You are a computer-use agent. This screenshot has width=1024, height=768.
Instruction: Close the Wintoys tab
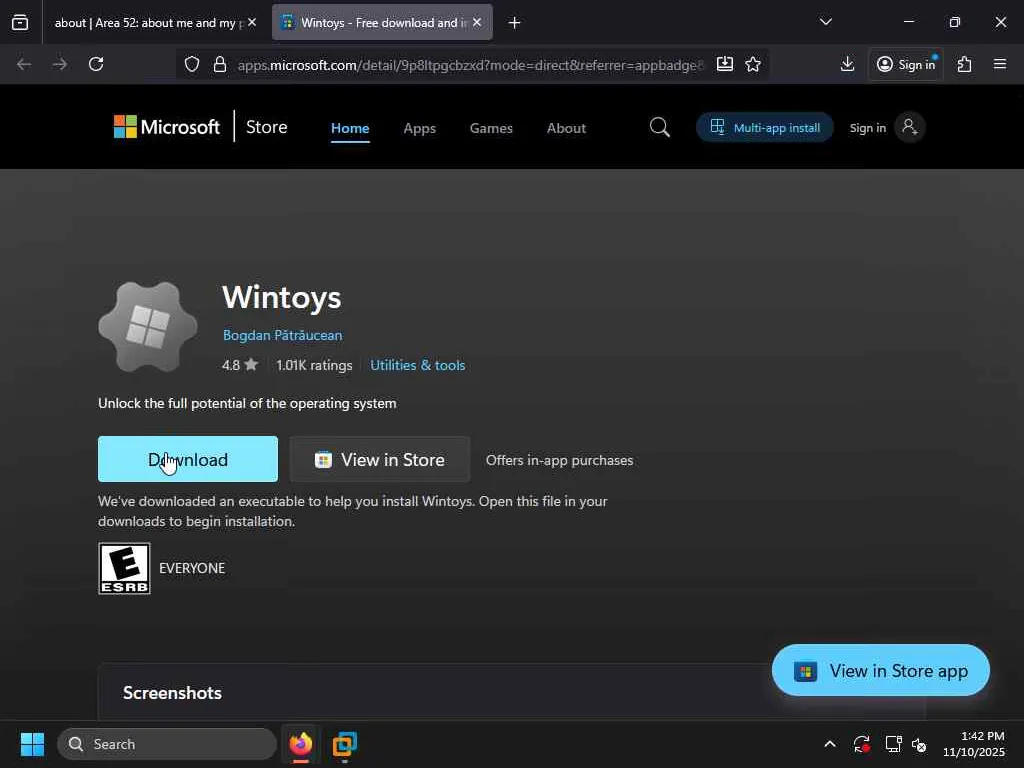point(477,22)
